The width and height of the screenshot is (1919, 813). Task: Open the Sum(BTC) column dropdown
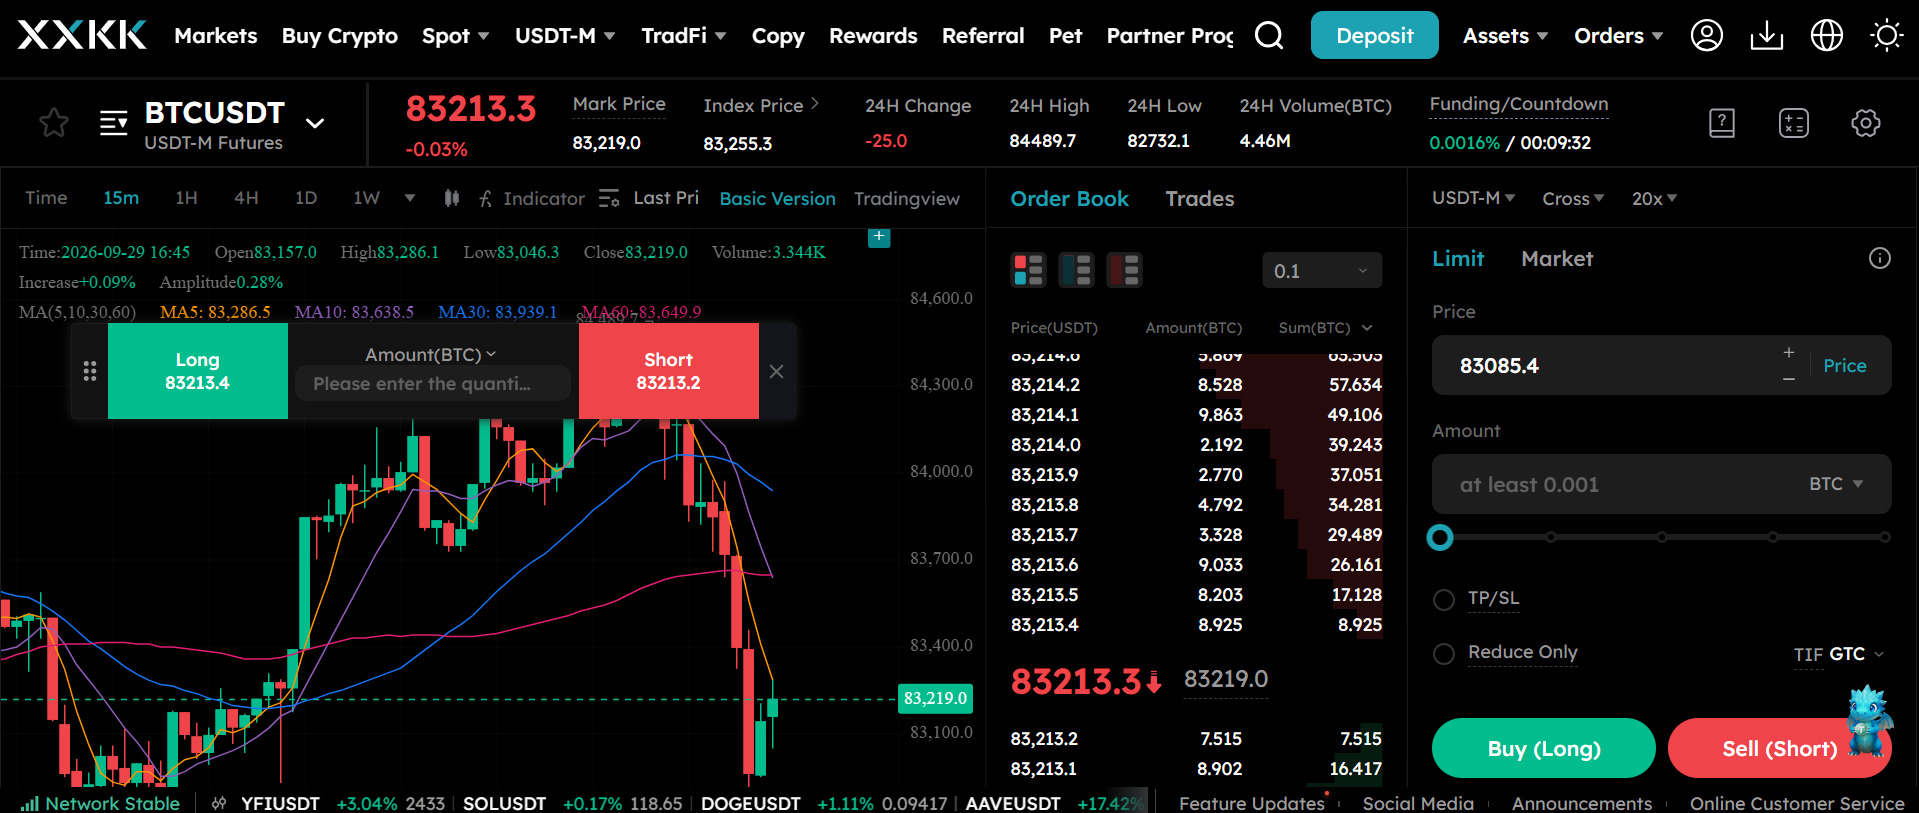click(1326, 328)
